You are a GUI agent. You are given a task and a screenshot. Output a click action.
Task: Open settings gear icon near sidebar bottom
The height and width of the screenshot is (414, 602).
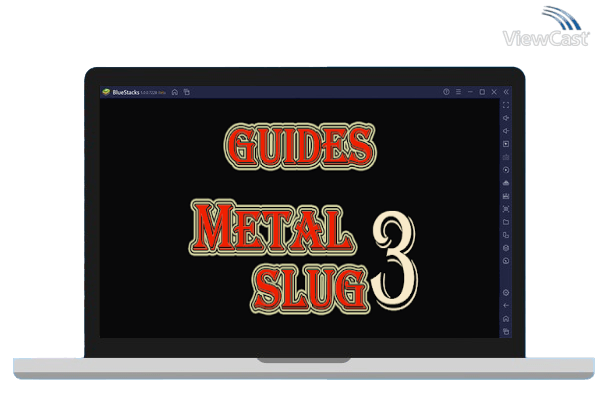pos(506,293)
